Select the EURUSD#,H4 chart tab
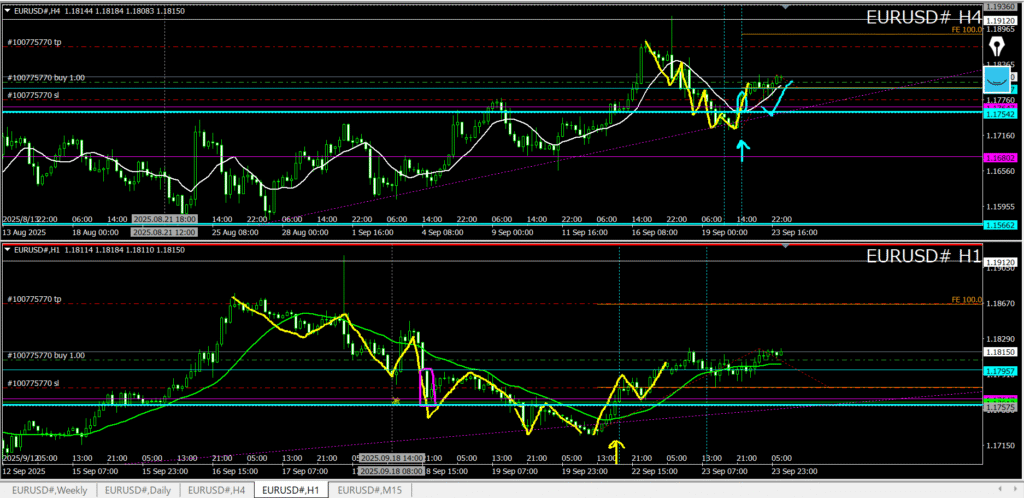1024x498 pixels. (x=216, y=489)
